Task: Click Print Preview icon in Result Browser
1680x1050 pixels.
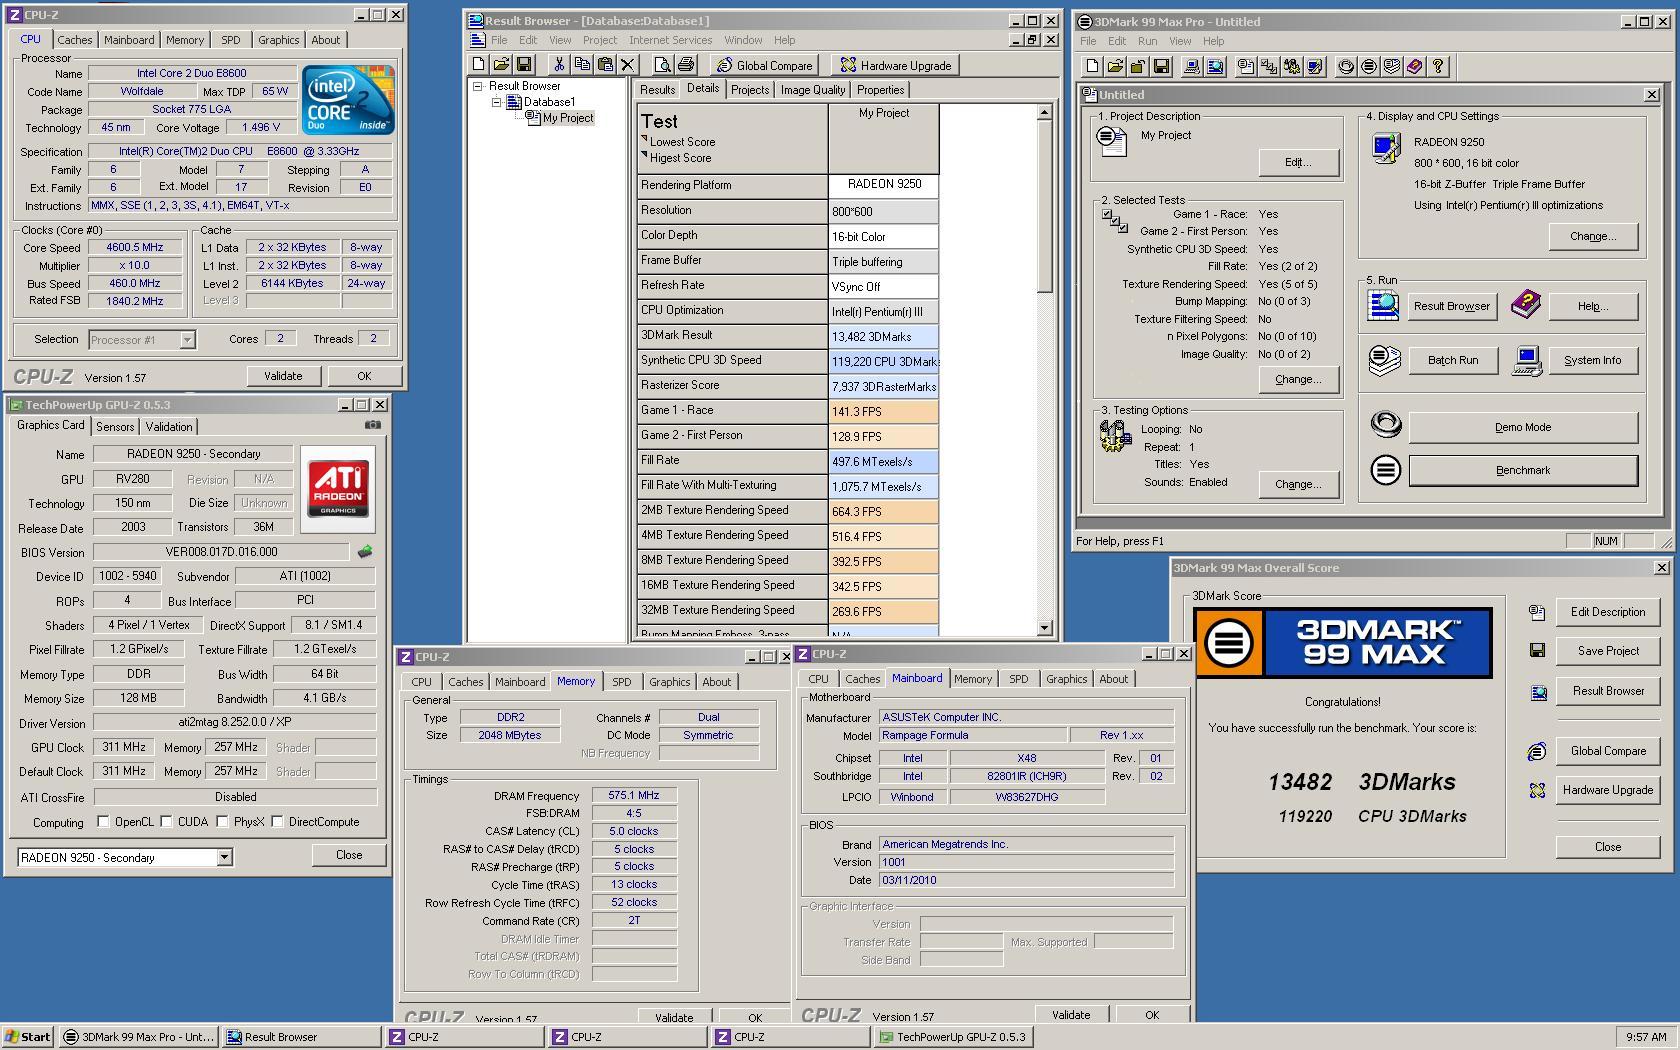Action: (x=662, y=65)
